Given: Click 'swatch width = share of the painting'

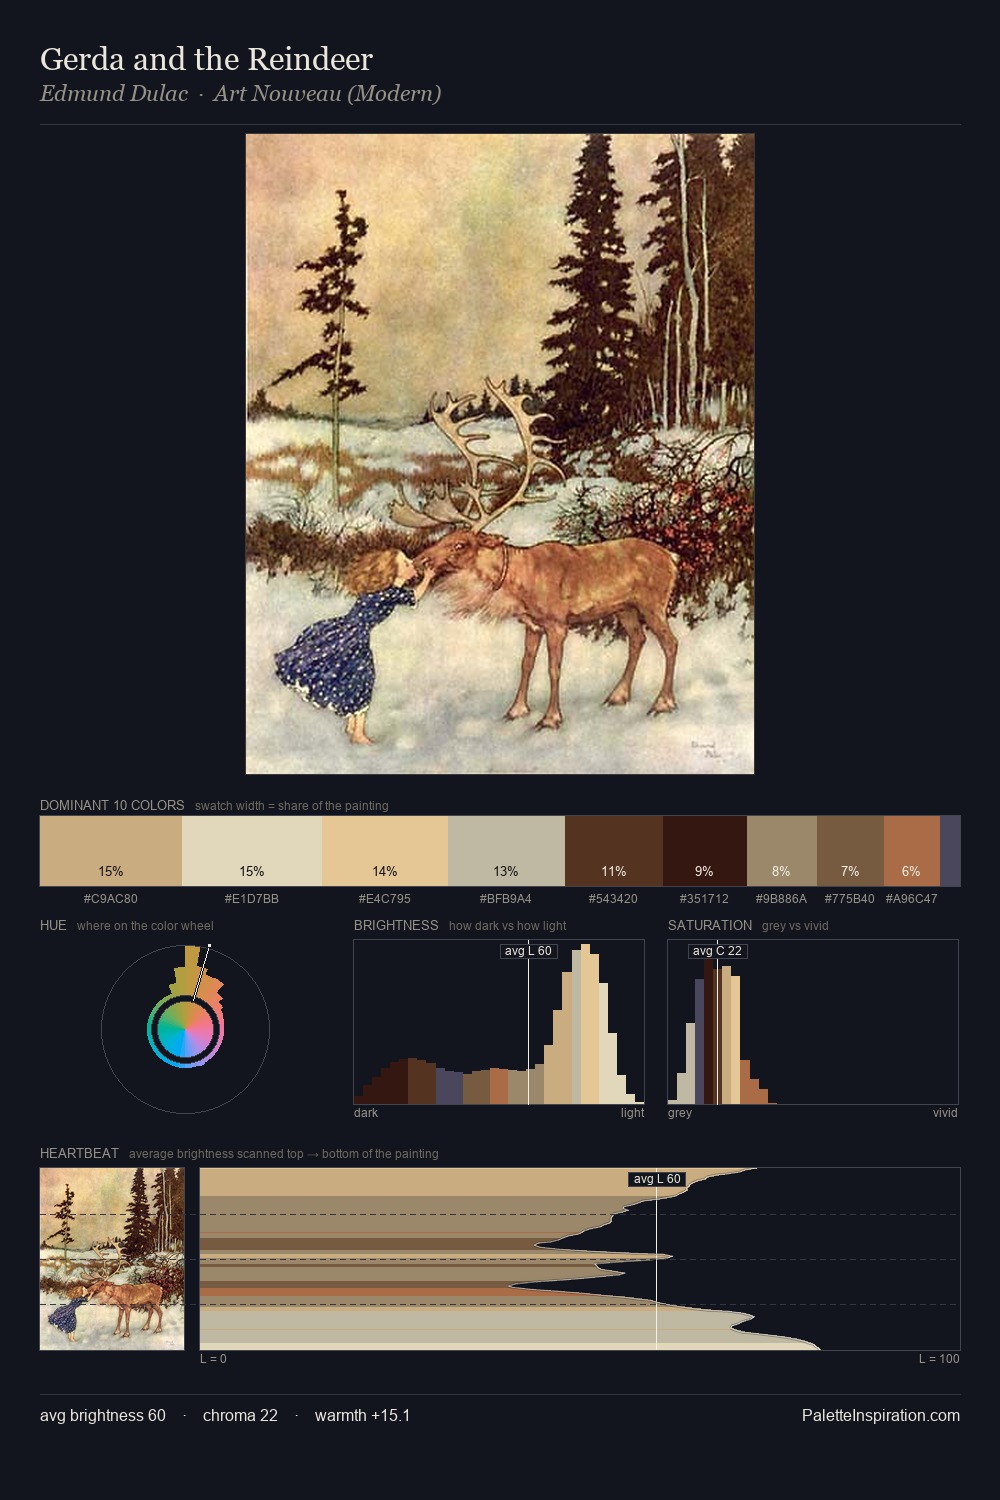Looking at the screenshot, I should pyautogui.click(x=292, y=806).
